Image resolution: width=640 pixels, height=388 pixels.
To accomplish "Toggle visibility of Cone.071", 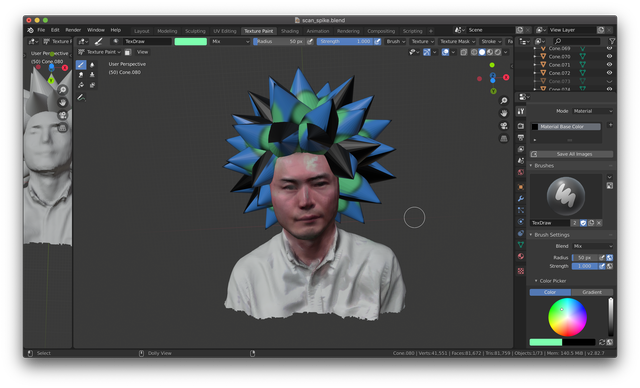I will pyautogui.click(x=609, y=64).
